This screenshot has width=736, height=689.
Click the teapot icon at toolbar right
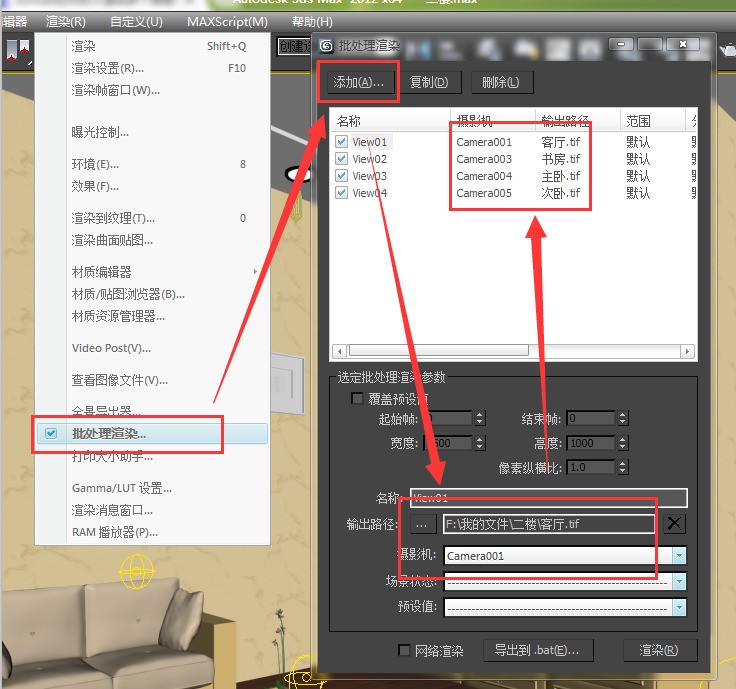point(728,49)
